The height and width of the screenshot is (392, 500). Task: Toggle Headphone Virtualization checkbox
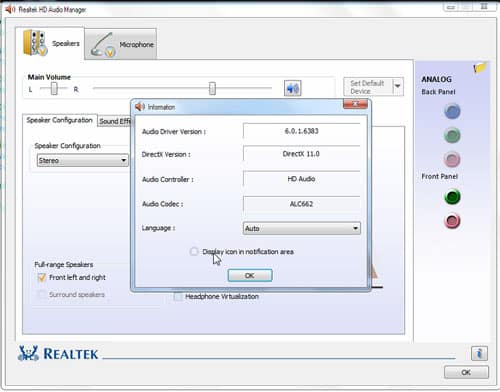(178, 296)
